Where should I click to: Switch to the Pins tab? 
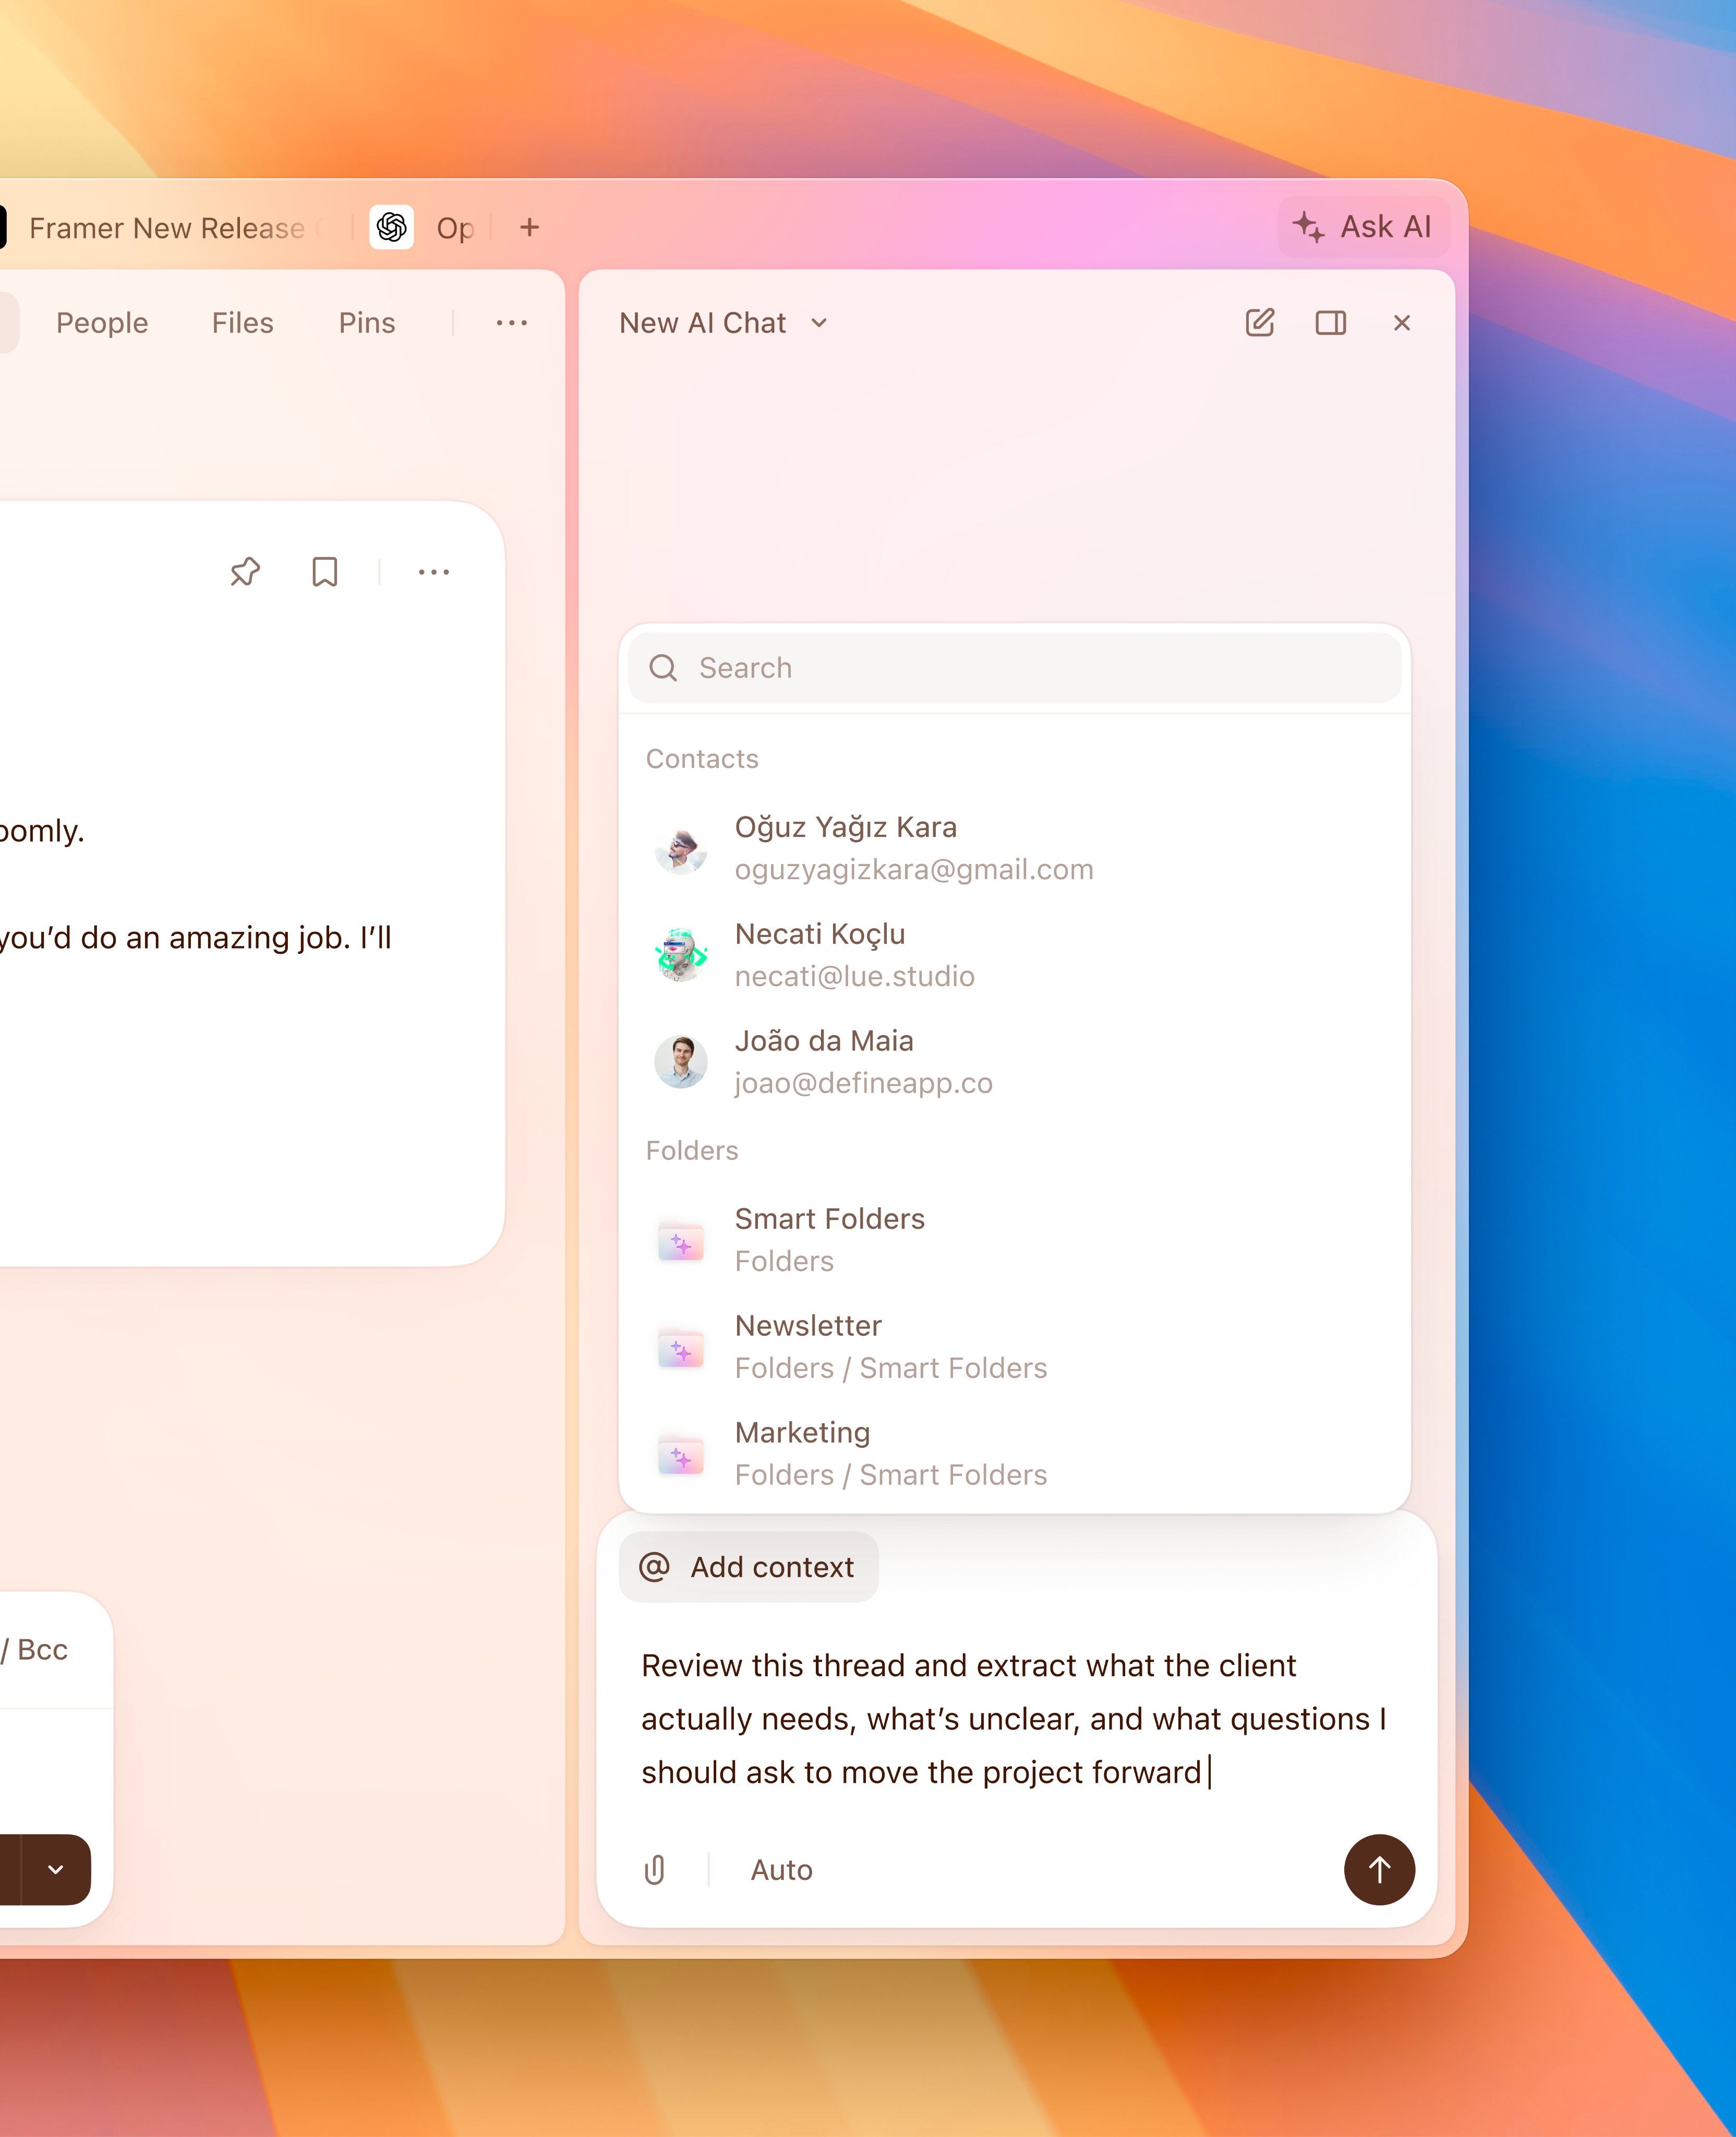(366, 323)
